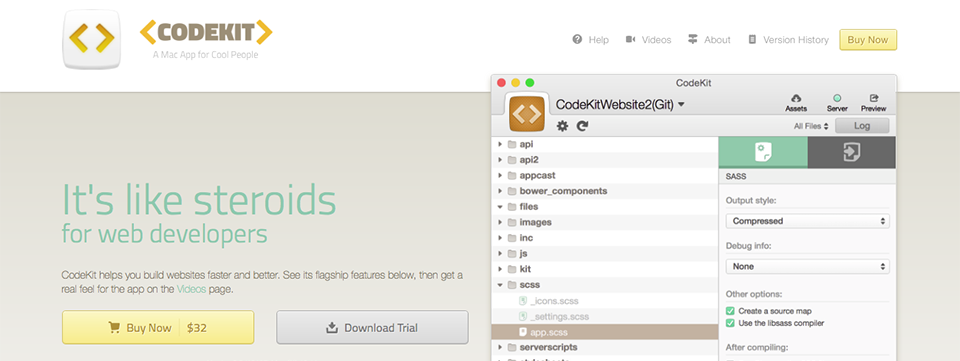Open the Output style Compressed dropdown
This screenshot has width=960, height=361.
tap(808, 221)
